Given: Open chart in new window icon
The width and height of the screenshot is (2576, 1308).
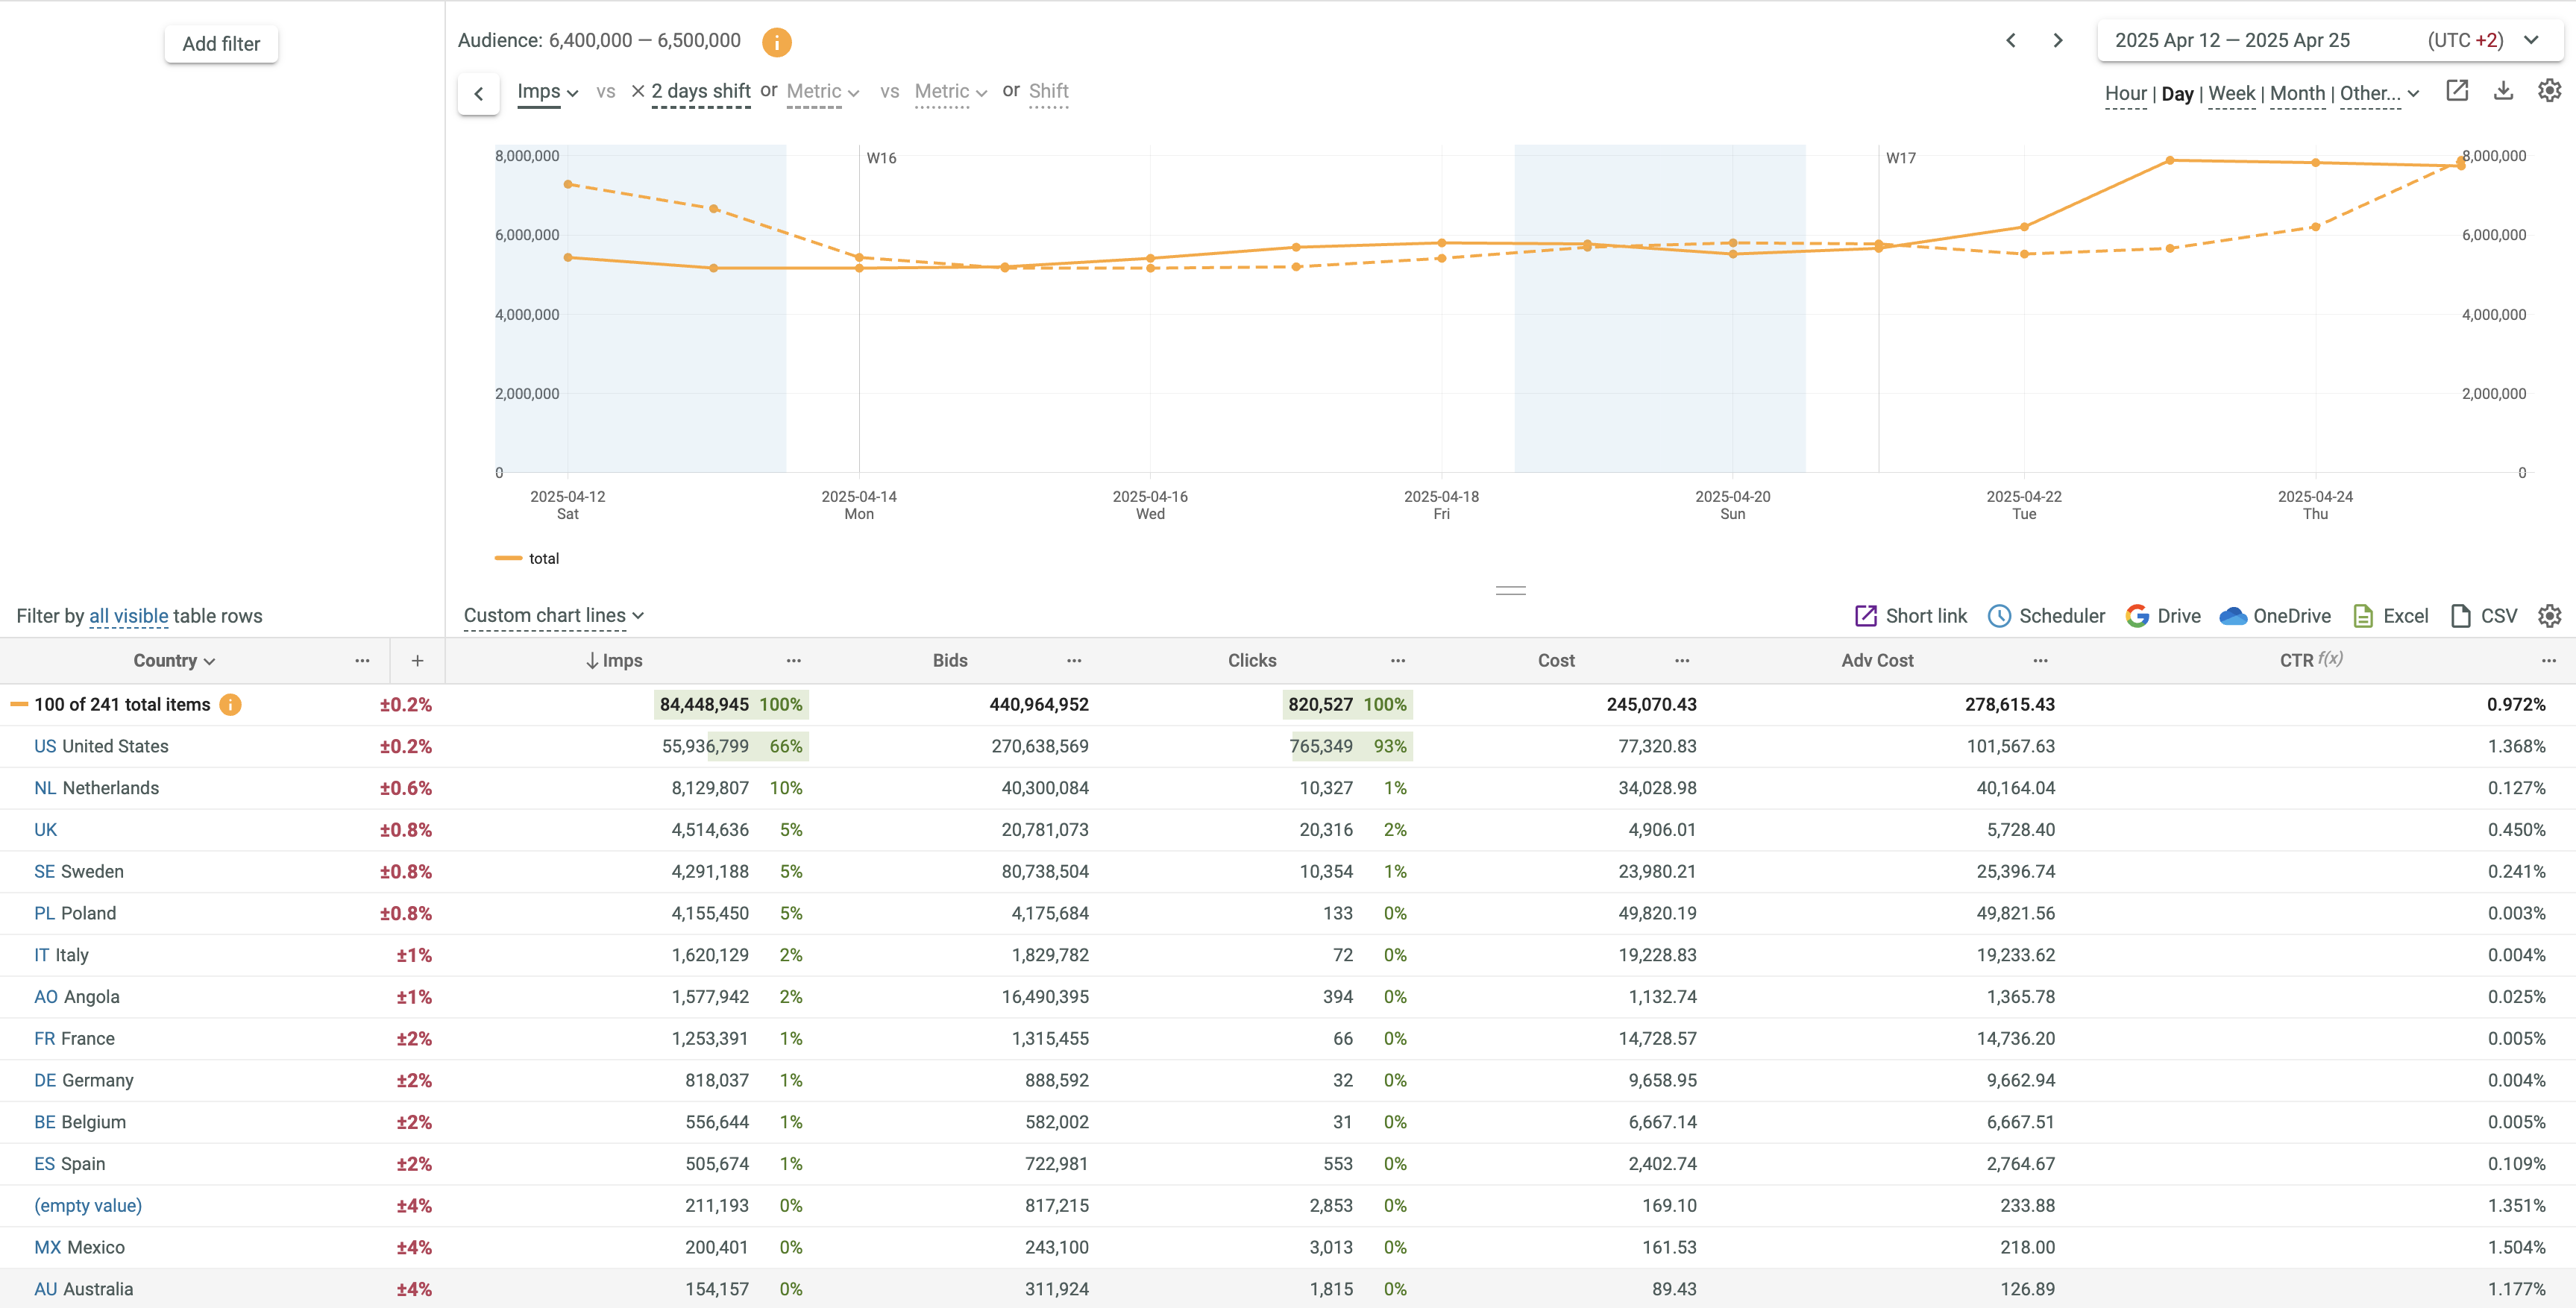Looking at the screenshot, I should [2457, 91].
